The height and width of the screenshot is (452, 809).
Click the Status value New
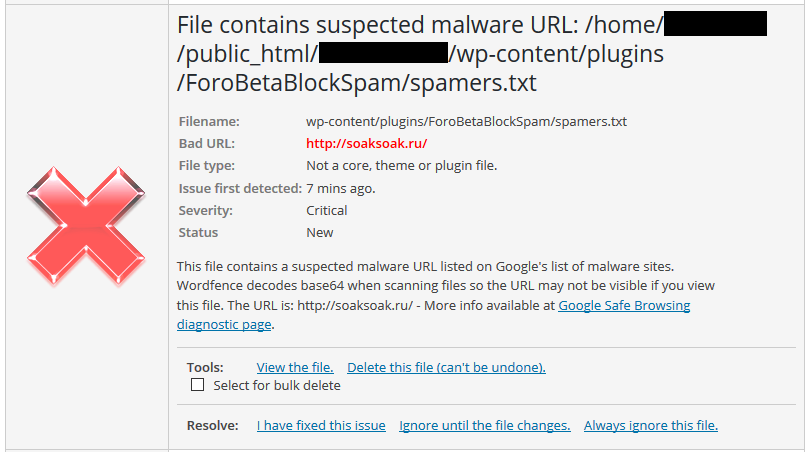pos(320,233)
